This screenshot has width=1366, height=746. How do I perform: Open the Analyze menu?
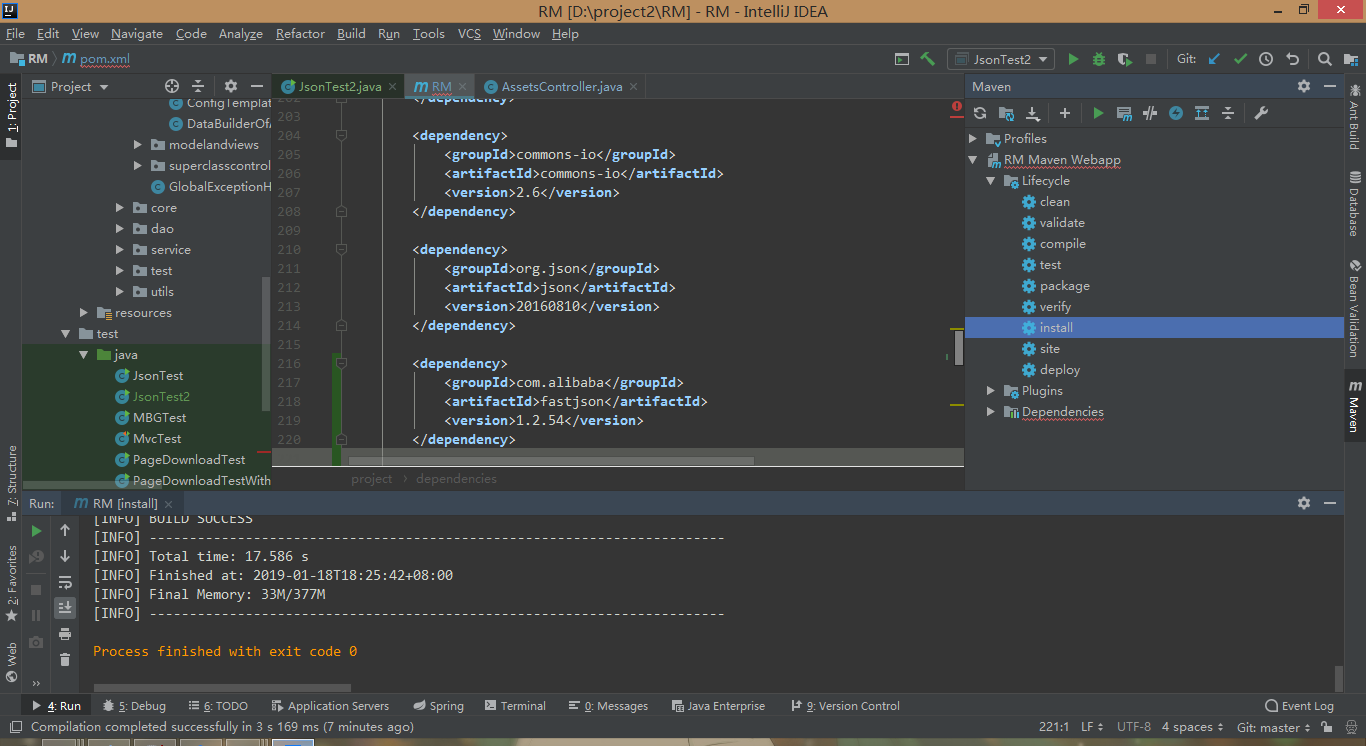point(241,34)
